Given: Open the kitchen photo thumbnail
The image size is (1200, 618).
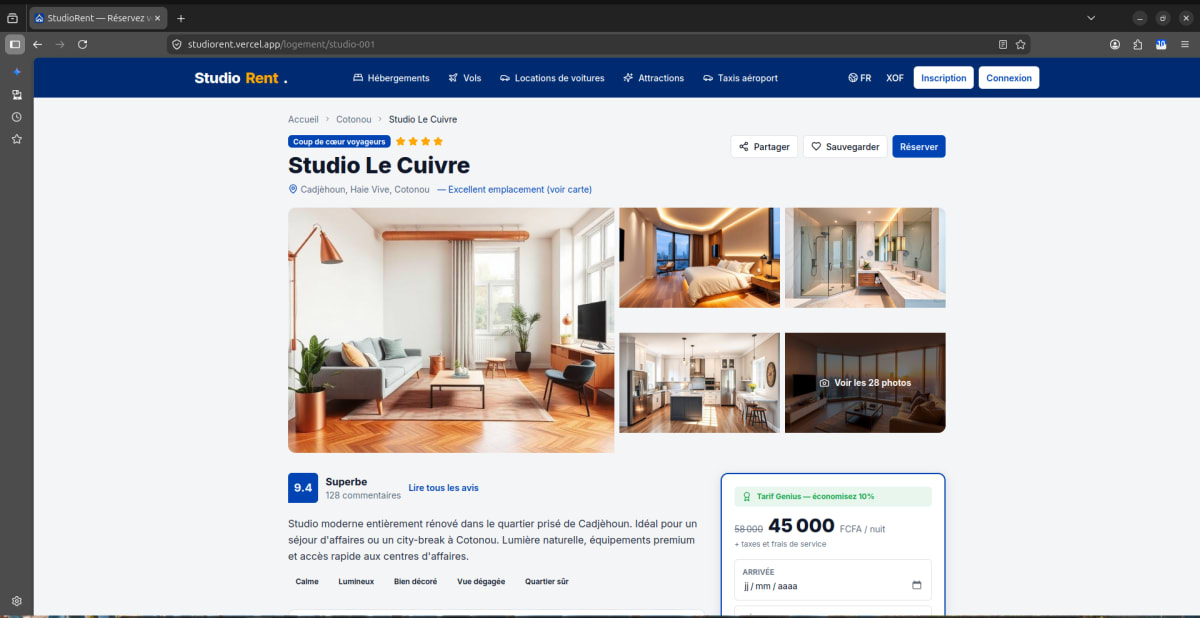Looking at the screenshot, I should [699, 383].
